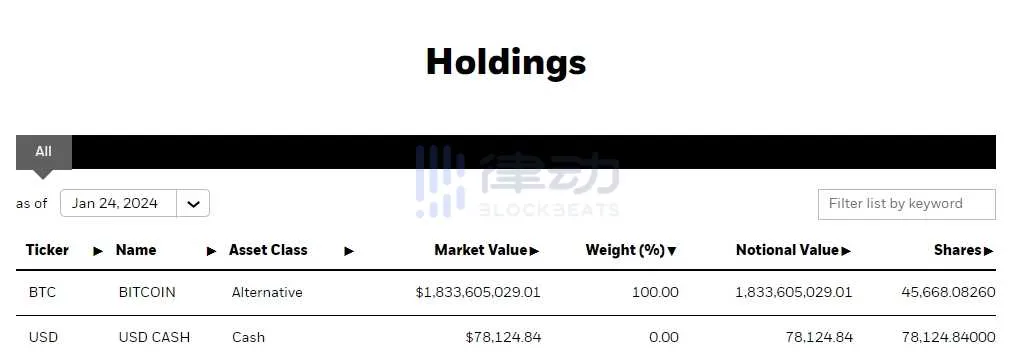Click the Market Value column header
The height and width of the screenshot is (364, 1035).
pyautogui.click(x=481, y=250)
